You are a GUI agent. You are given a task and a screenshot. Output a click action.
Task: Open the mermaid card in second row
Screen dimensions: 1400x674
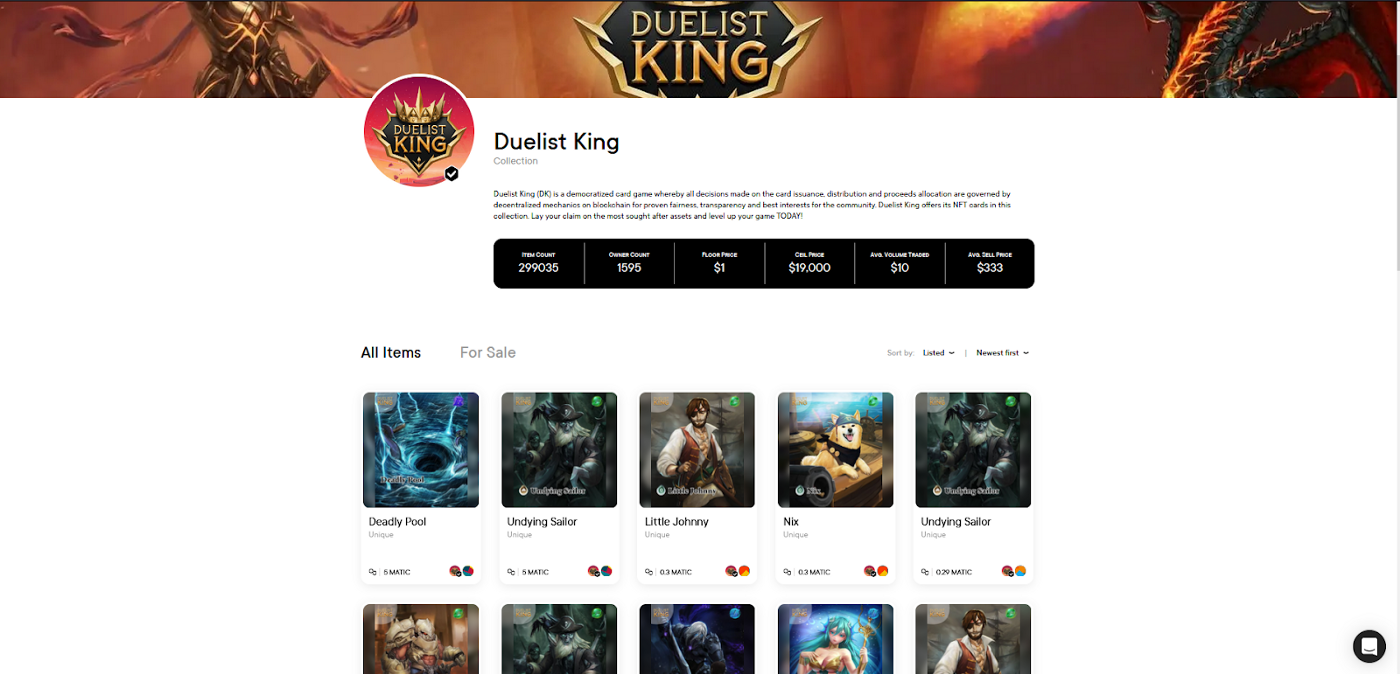point(835,639)
